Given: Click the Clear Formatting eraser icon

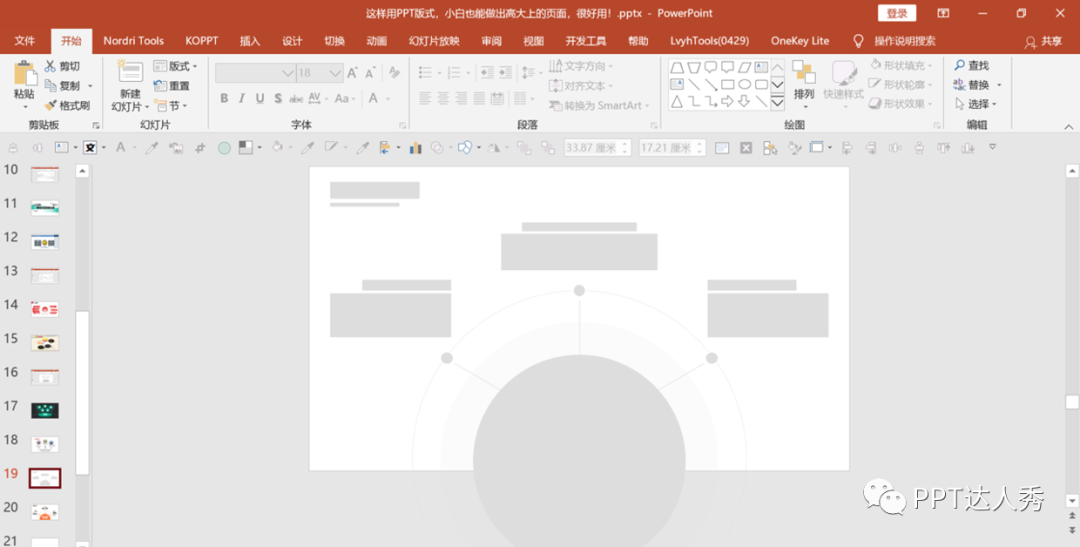Looking at the screenshot, I should click(394, 72).
